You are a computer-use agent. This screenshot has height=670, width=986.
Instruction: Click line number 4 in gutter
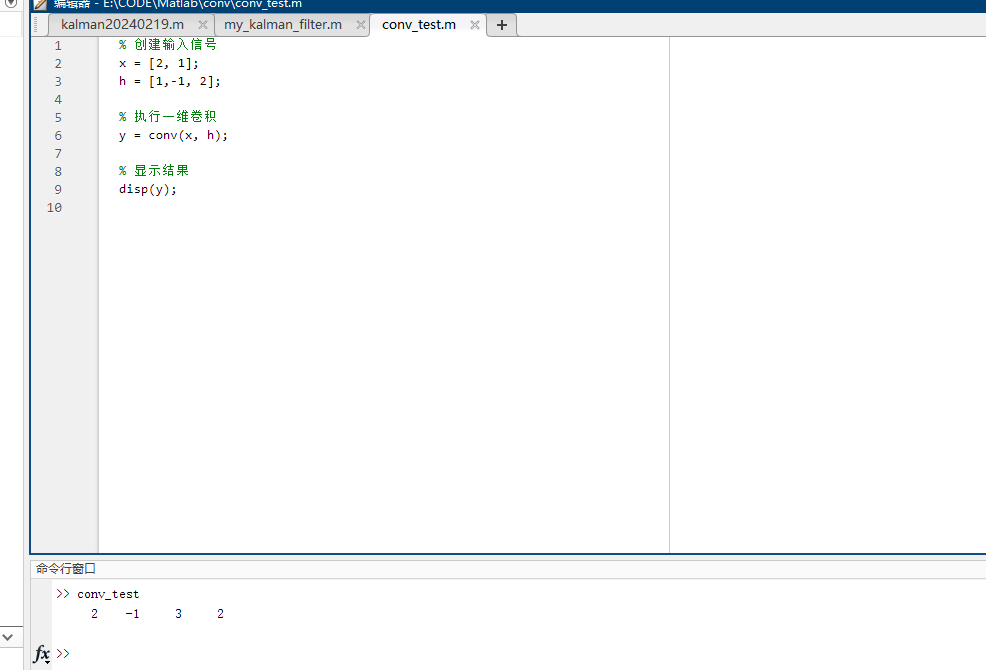pos(58,99)
